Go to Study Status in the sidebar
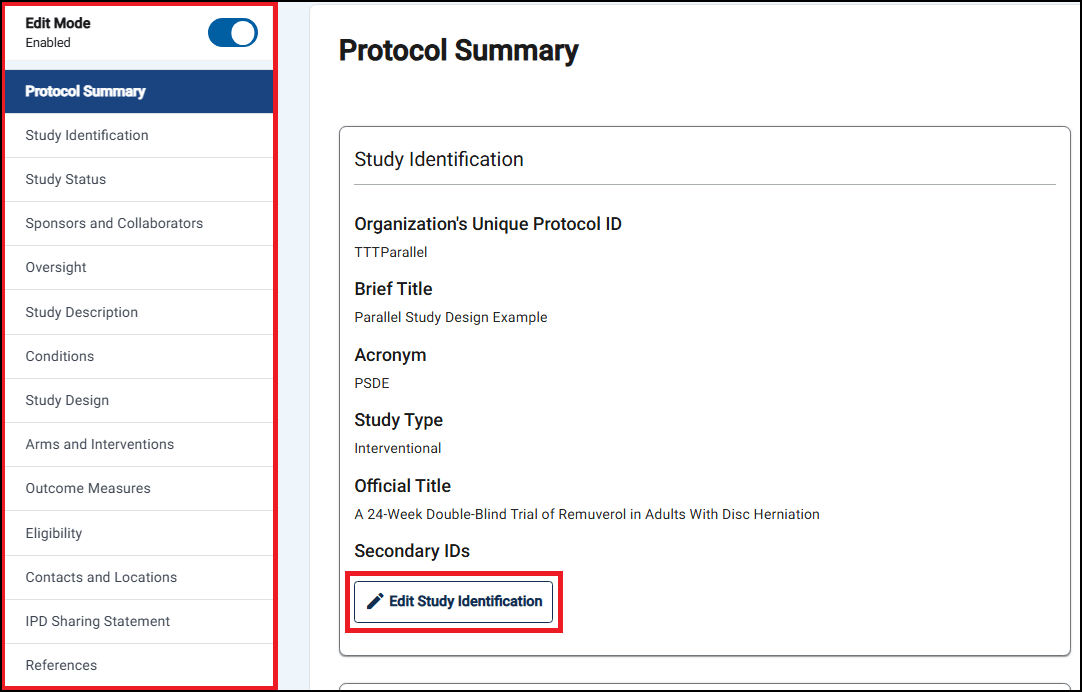The height and width of the screenshot is (692, 1082). click(x=139, y=179)
